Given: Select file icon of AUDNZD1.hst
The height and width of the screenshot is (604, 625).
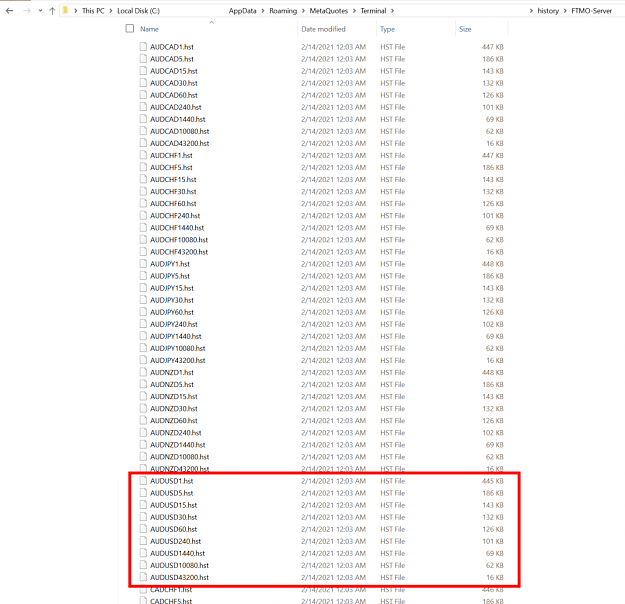Looking at the screenshot, I should 143,372.
